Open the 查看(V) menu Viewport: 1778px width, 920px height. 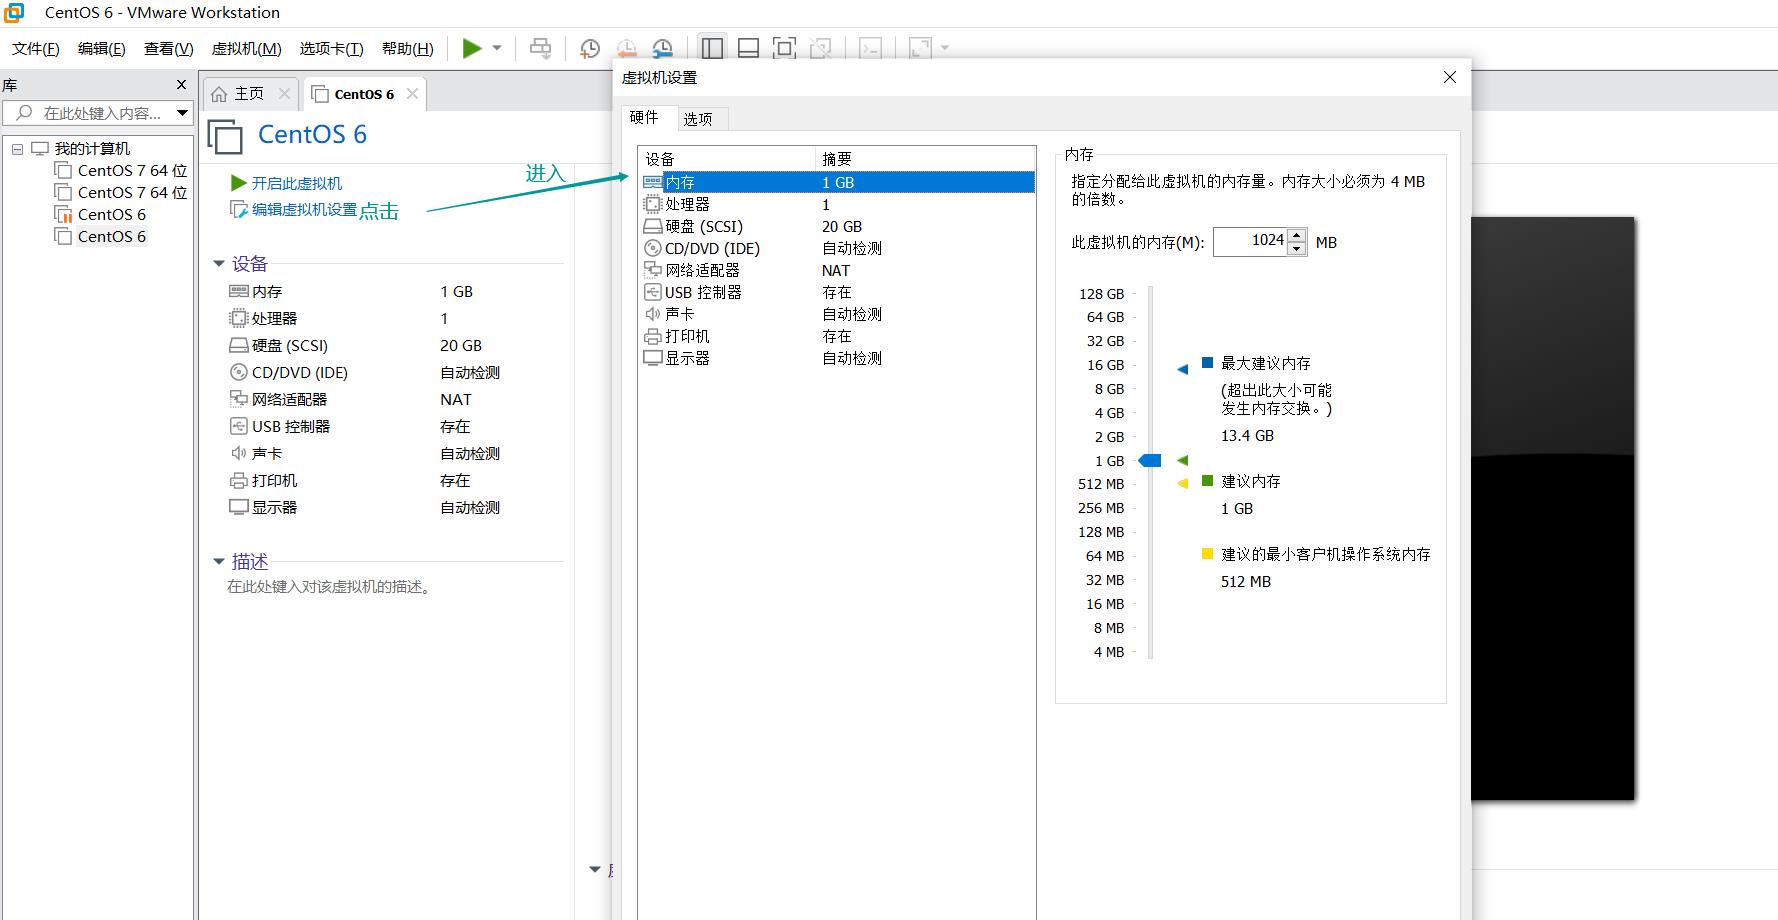coord(169,48)
